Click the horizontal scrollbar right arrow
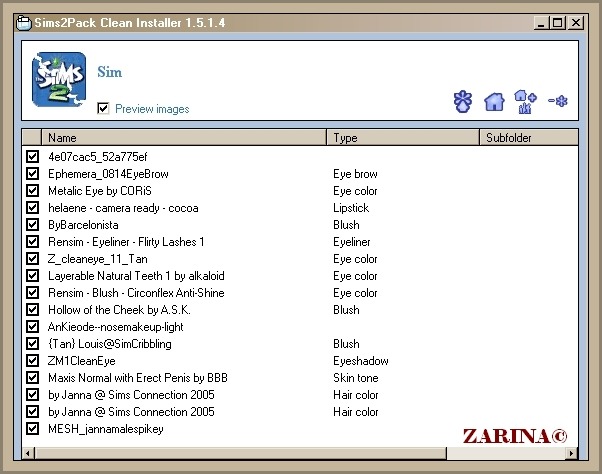The width and height of the screenshot is (602, 474). 571,453
